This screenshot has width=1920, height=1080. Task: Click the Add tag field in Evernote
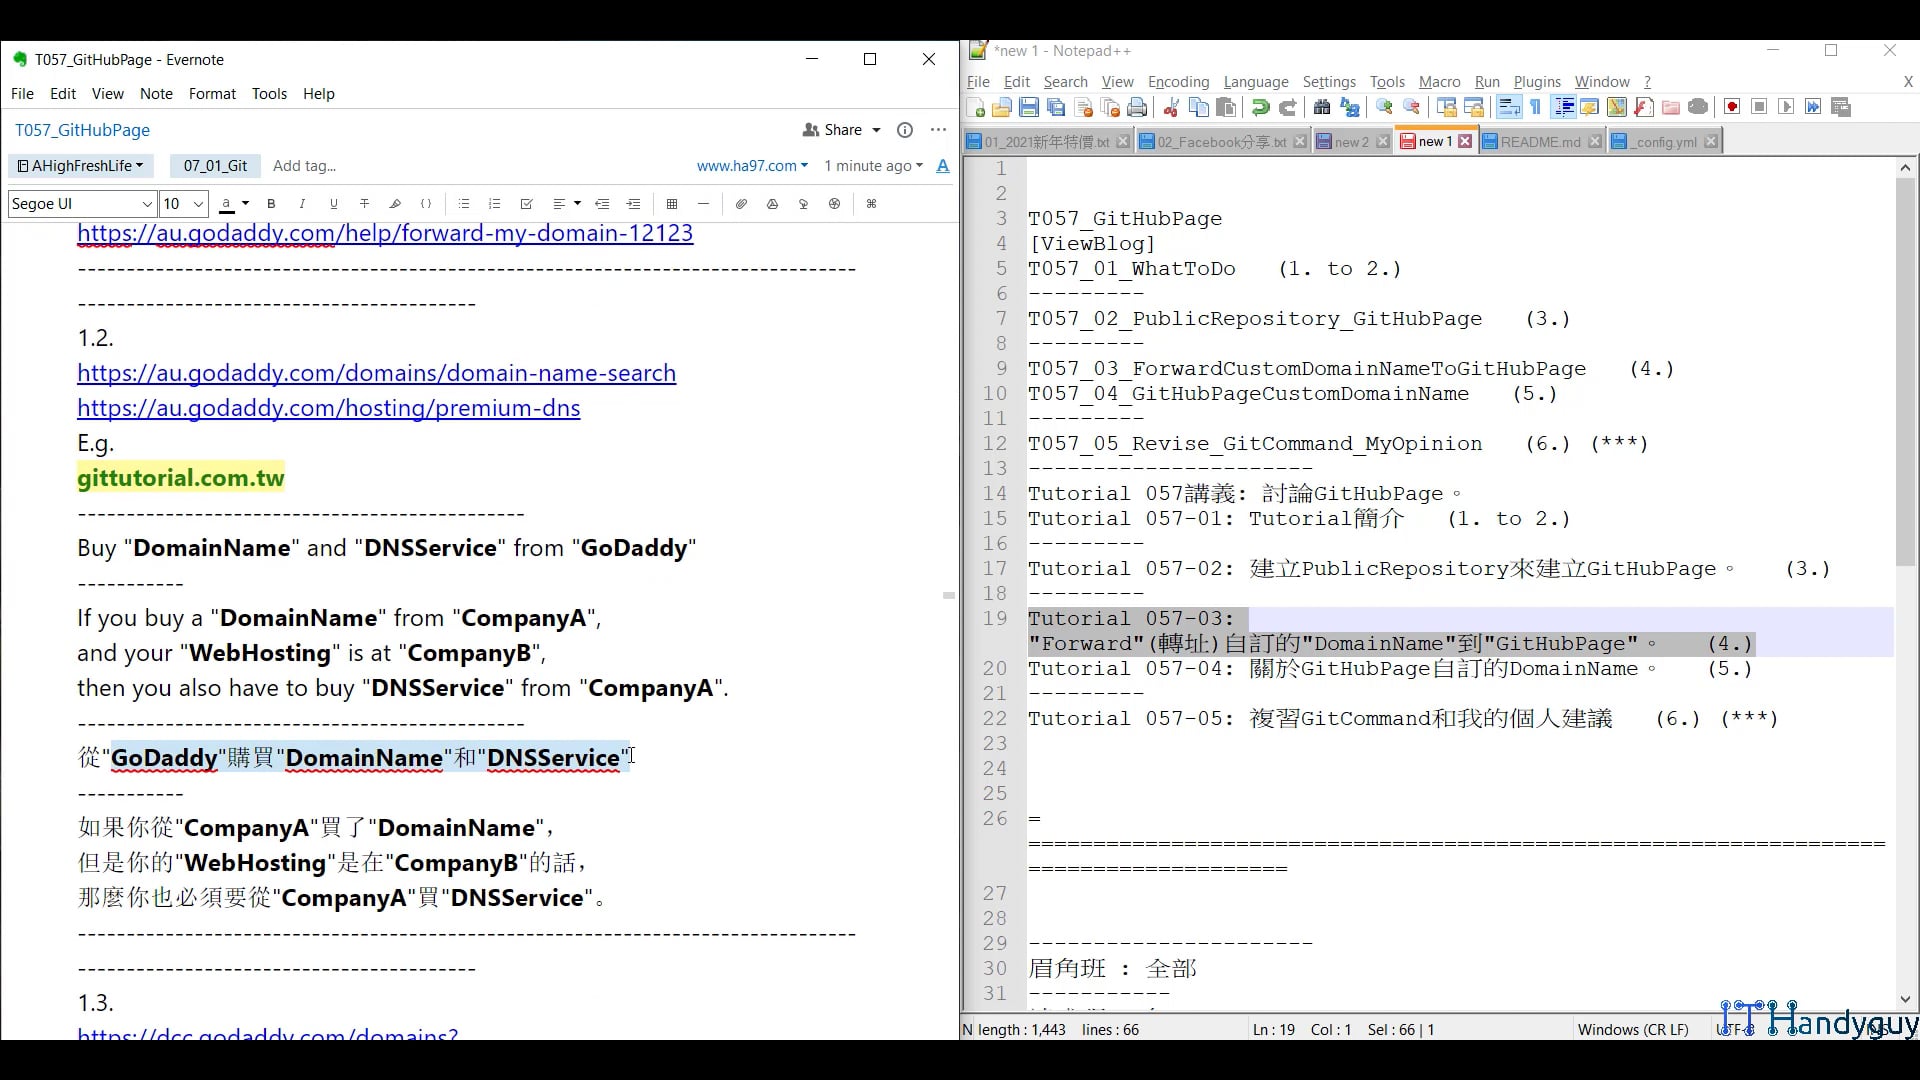[x=305, y=166]
